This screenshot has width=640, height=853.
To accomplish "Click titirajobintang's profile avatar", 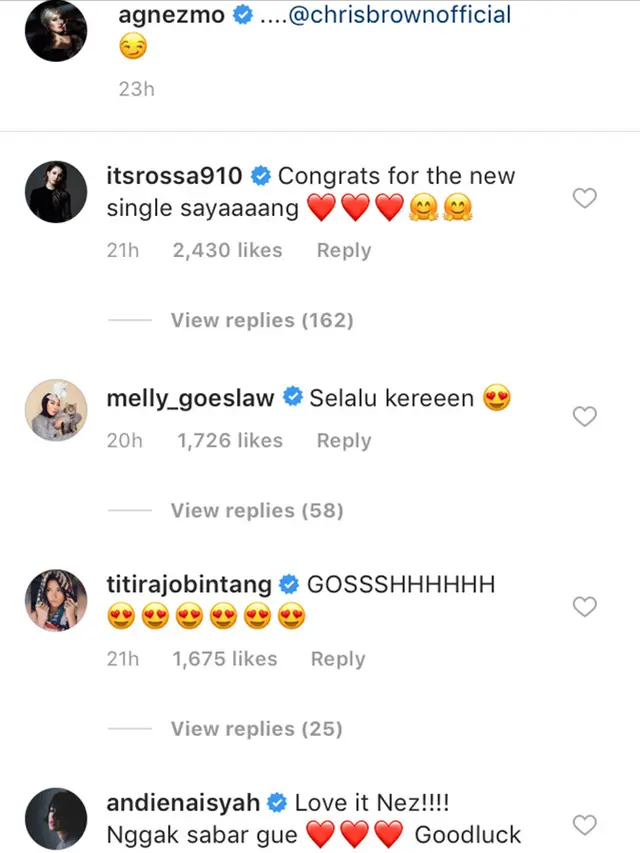I will pyautogui.click(x=56, y=600).
